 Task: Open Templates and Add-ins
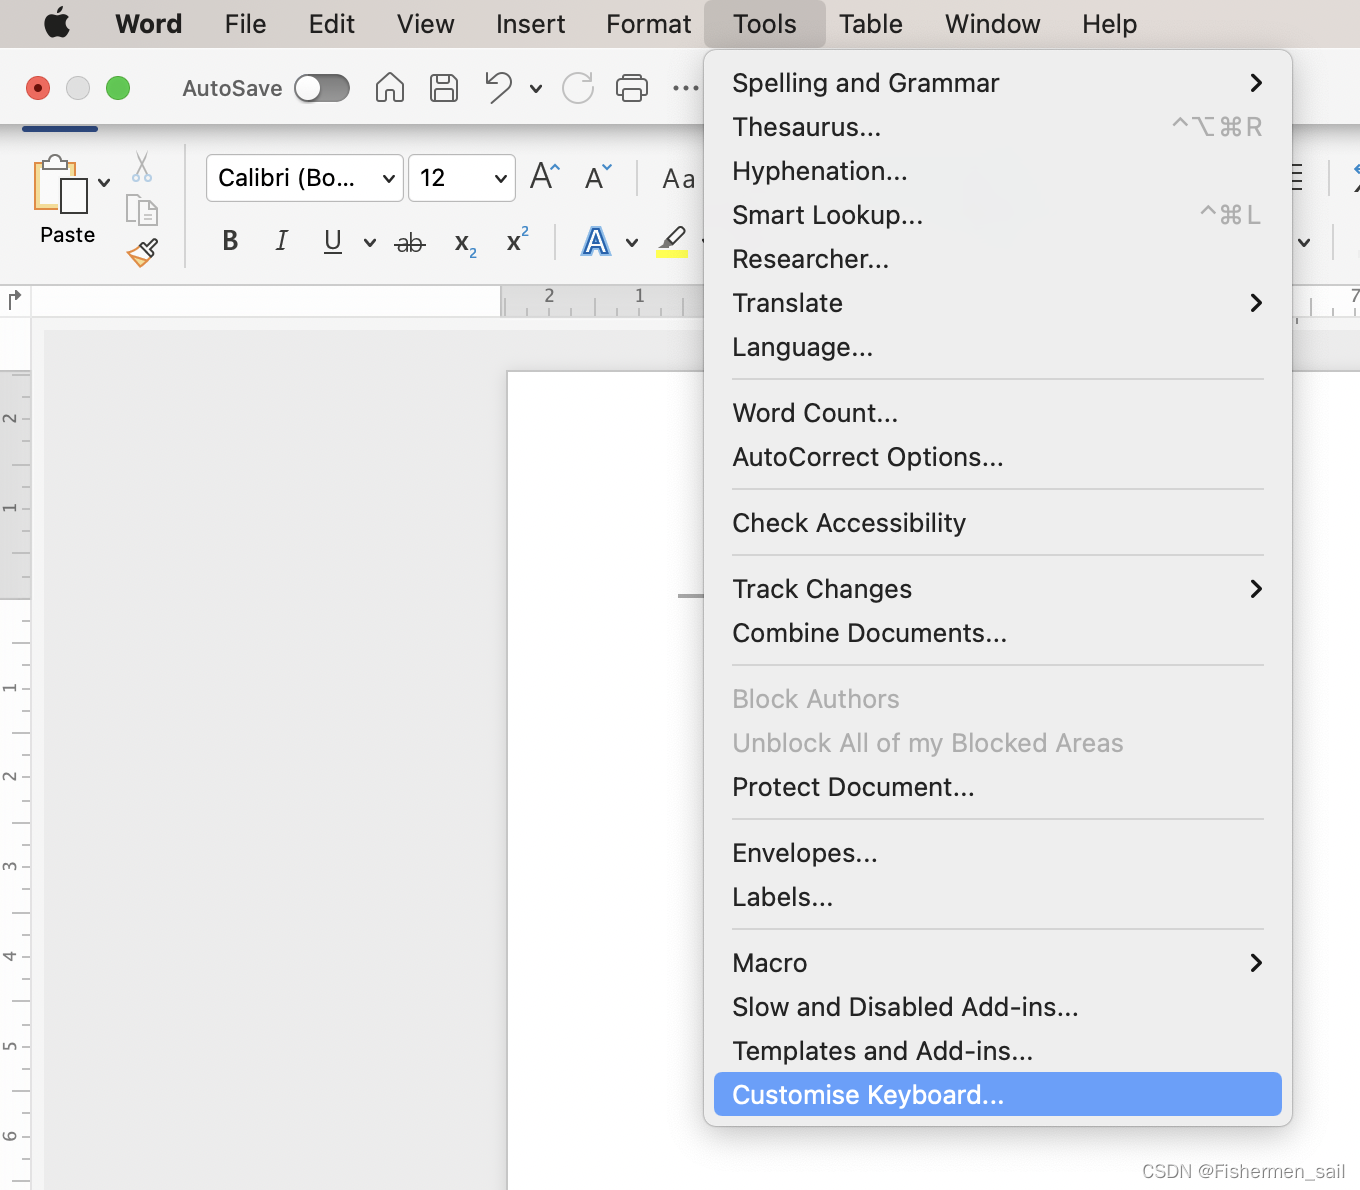pos(998,1051)
